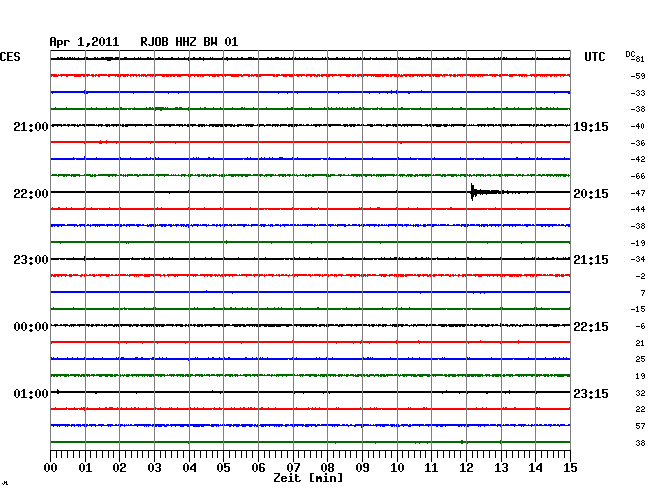The width and height of the screenshot is (650, 494).
Task: Click the DC offset value '21'
Action: pos(640,343)
